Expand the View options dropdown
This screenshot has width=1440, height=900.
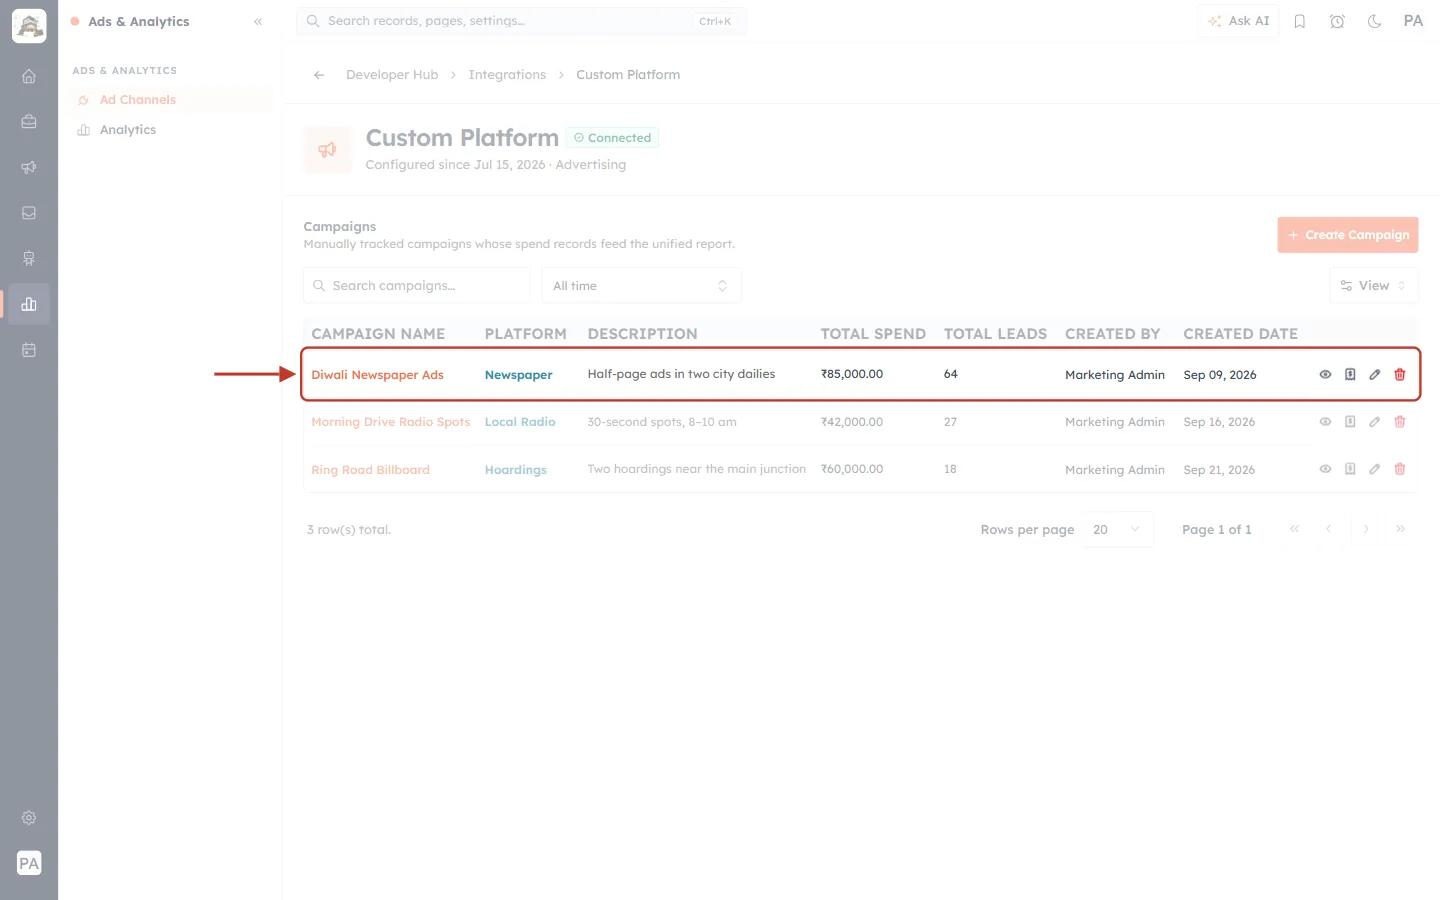pyautogui.click(x=1374, y=286)
